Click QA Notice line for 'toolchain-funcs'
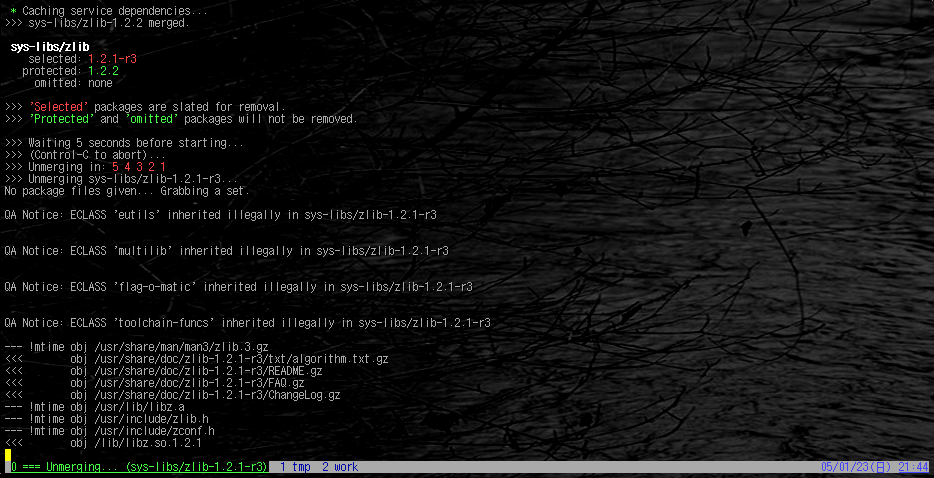Image resolution: width=934 pixels, height=478 pixels. (x=247, y=322)
